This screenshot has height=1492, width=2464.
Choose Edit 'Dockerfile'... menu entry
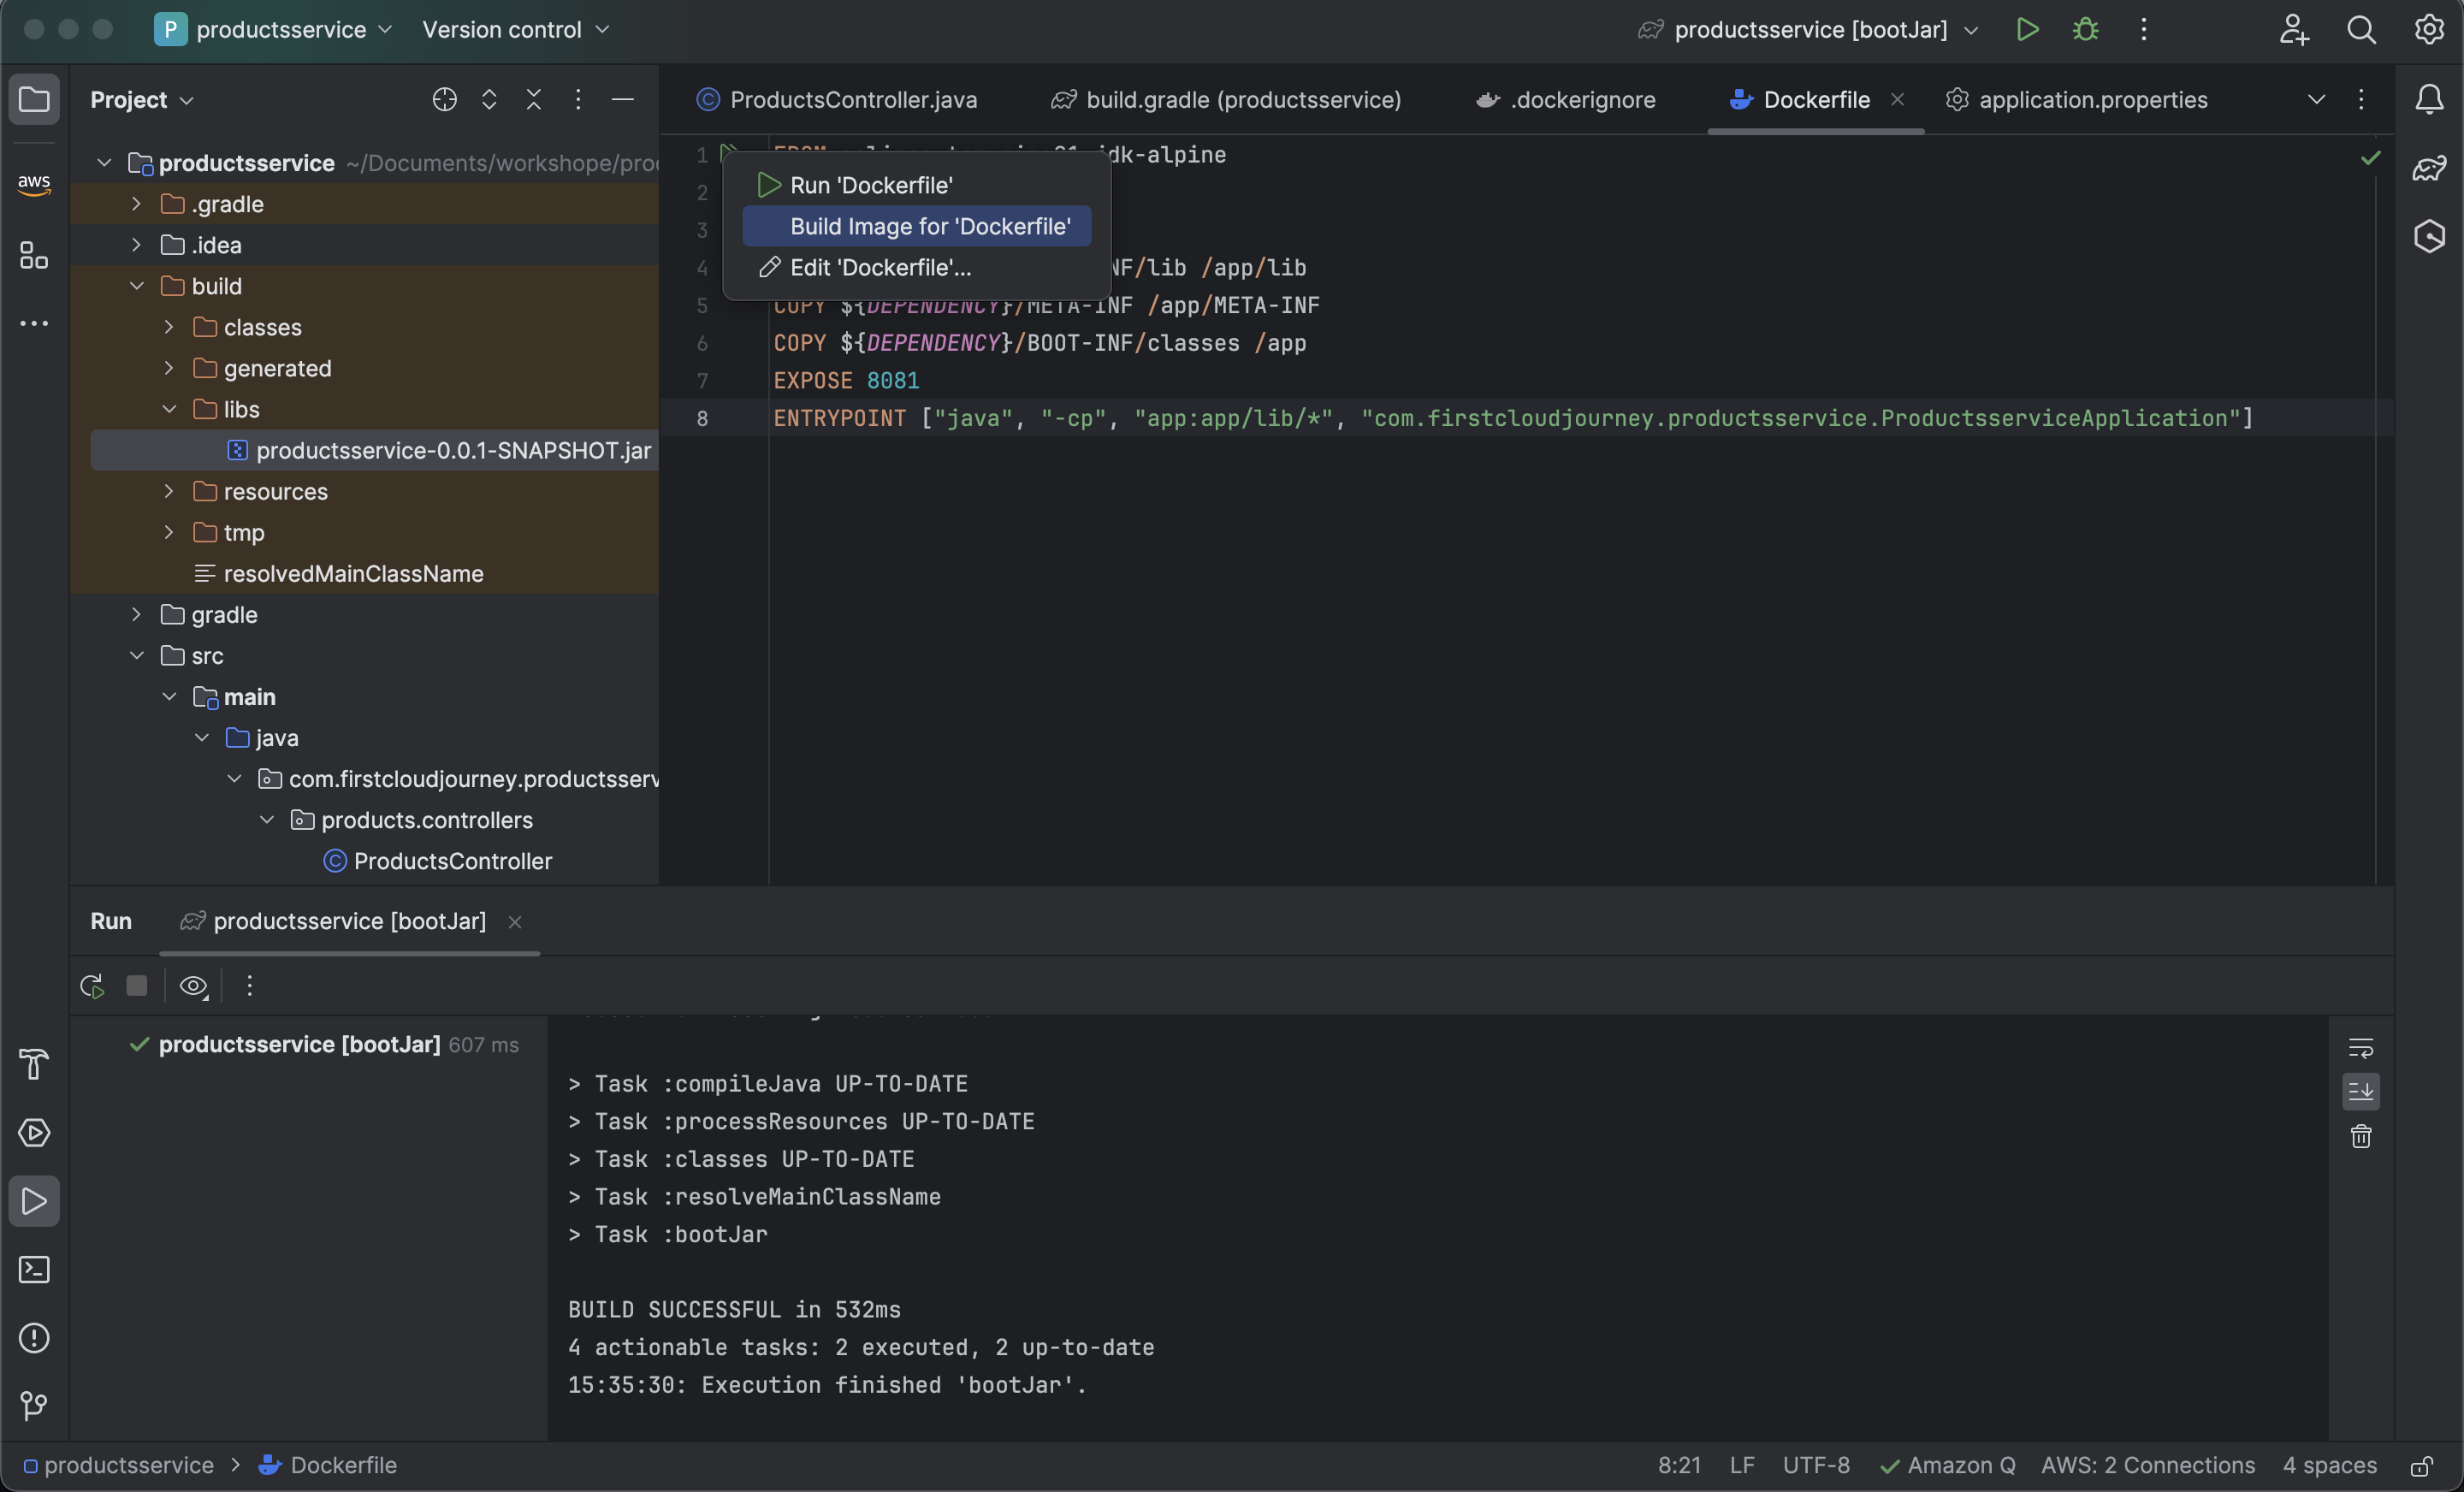point(916,267)
